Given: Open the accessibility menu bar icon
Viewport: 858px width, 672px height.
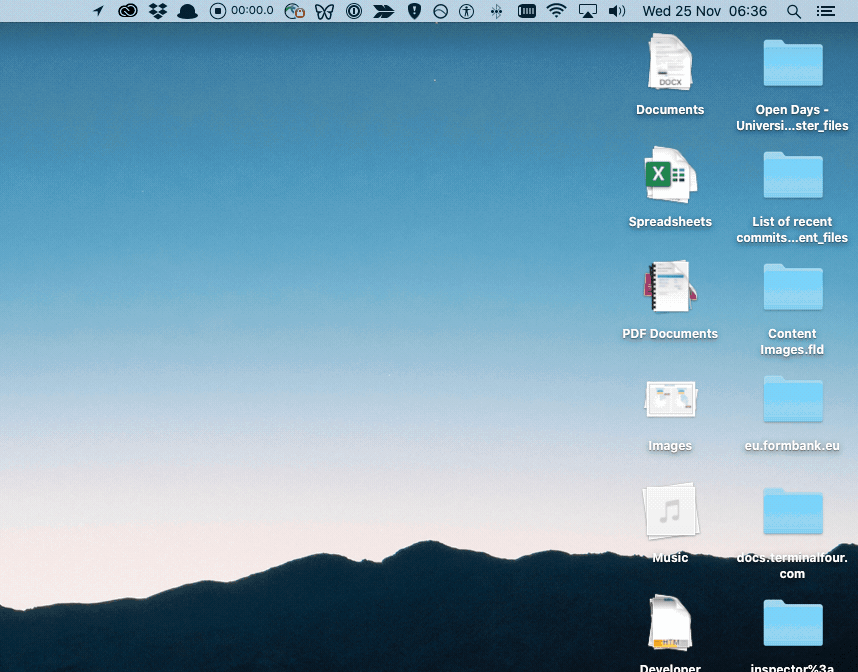Looking at the screenshot, I should pyautogui.click(x=466, y=11).
